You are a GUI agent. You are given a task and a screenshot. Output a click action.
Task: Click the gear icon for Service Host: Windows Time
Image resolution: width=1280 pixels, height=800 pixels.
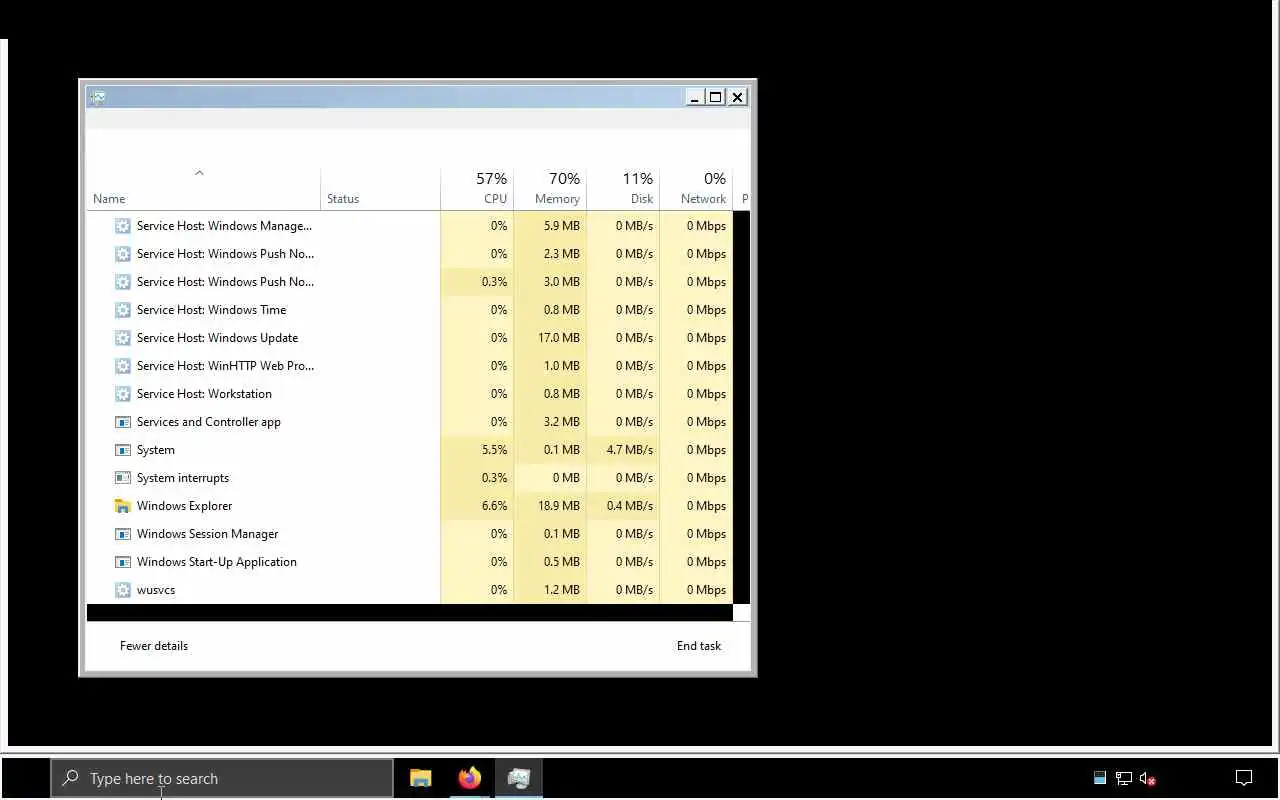[123, 310]
